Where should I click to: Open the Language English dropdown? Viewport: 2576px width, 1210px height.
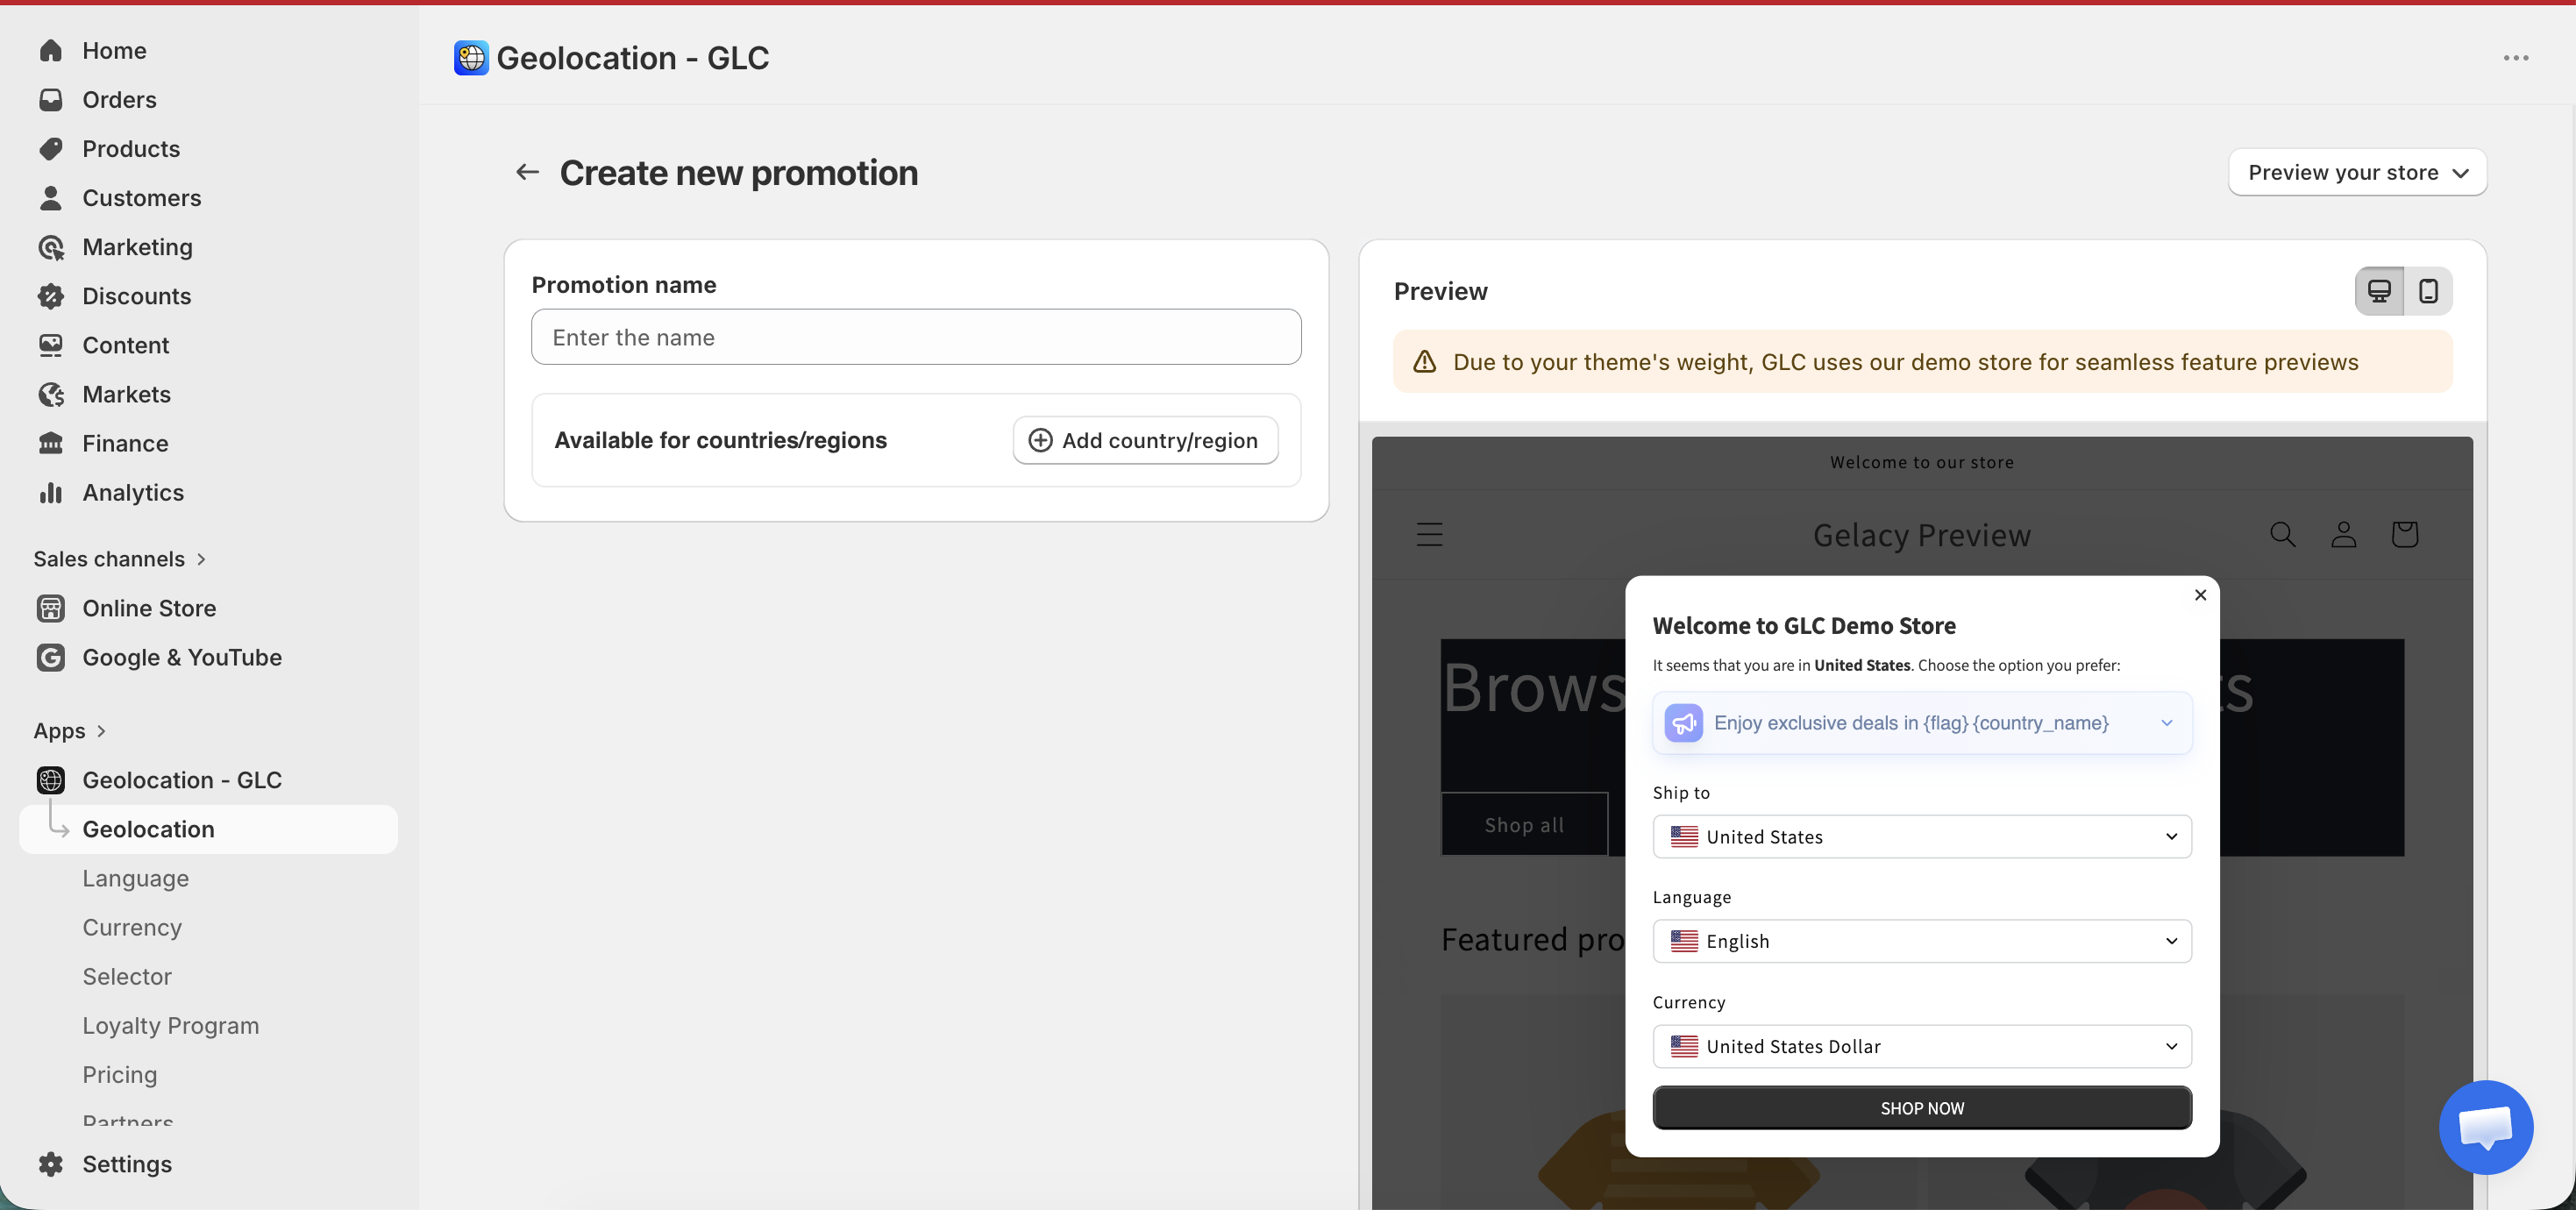1922,941
